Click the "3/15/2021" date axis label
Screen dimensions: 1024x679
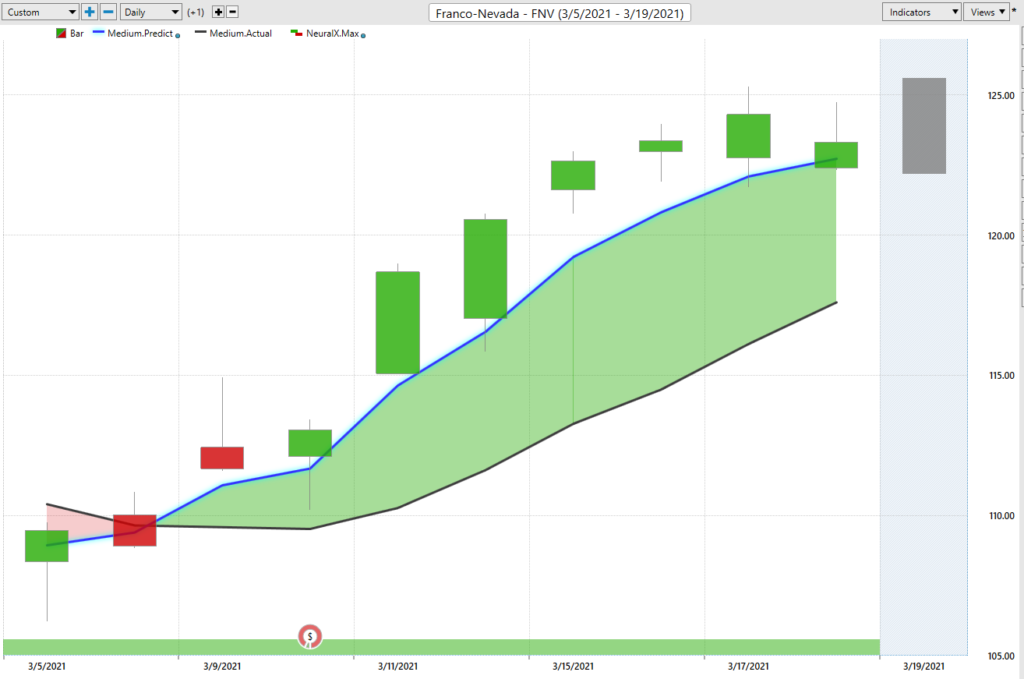tap(573, 667)
